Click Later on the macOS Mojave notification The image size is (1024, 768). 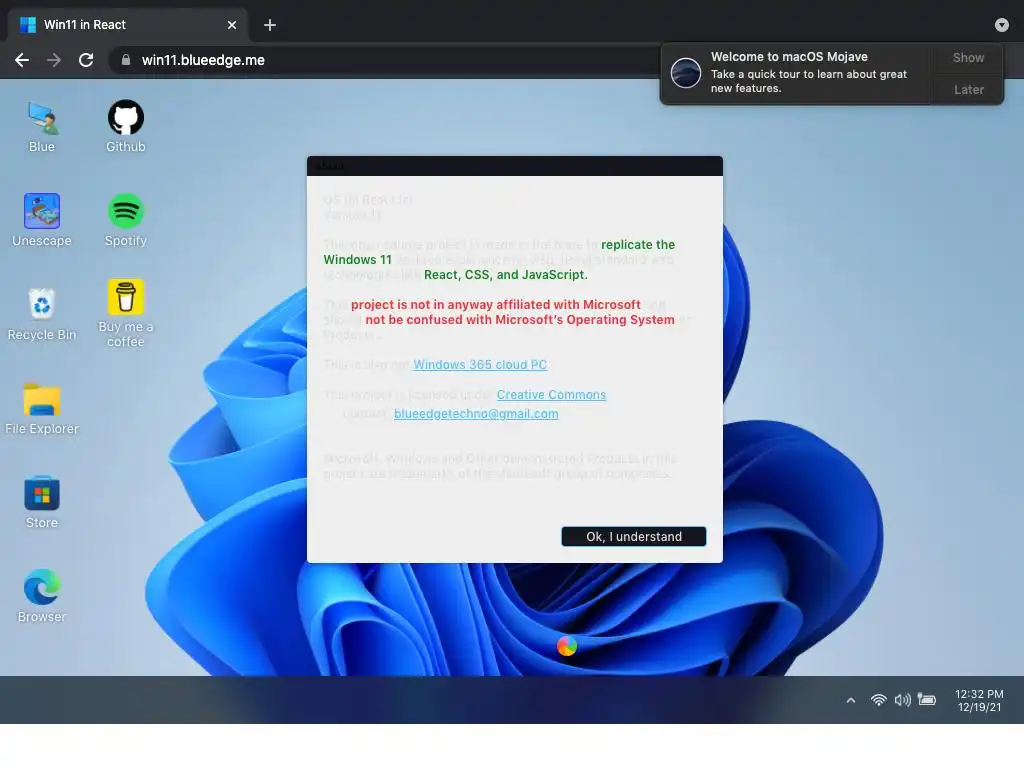coord(968,89)
